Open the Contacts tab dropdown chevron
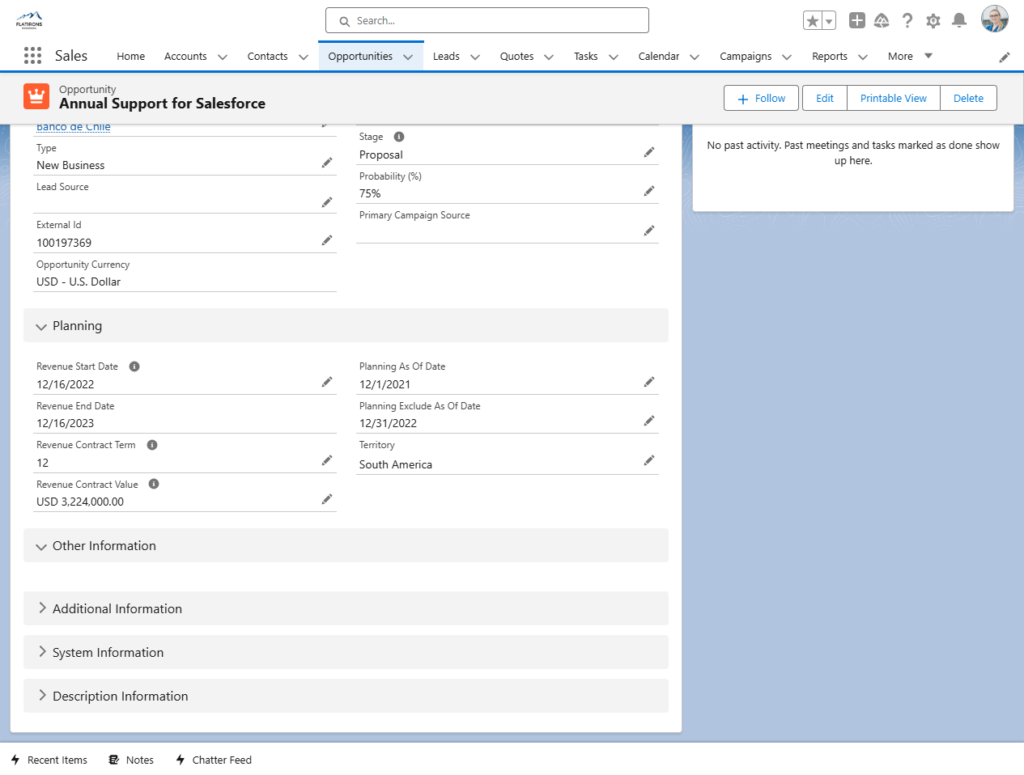The width and height of the screenshot is (1024, 775). [303, 57]
